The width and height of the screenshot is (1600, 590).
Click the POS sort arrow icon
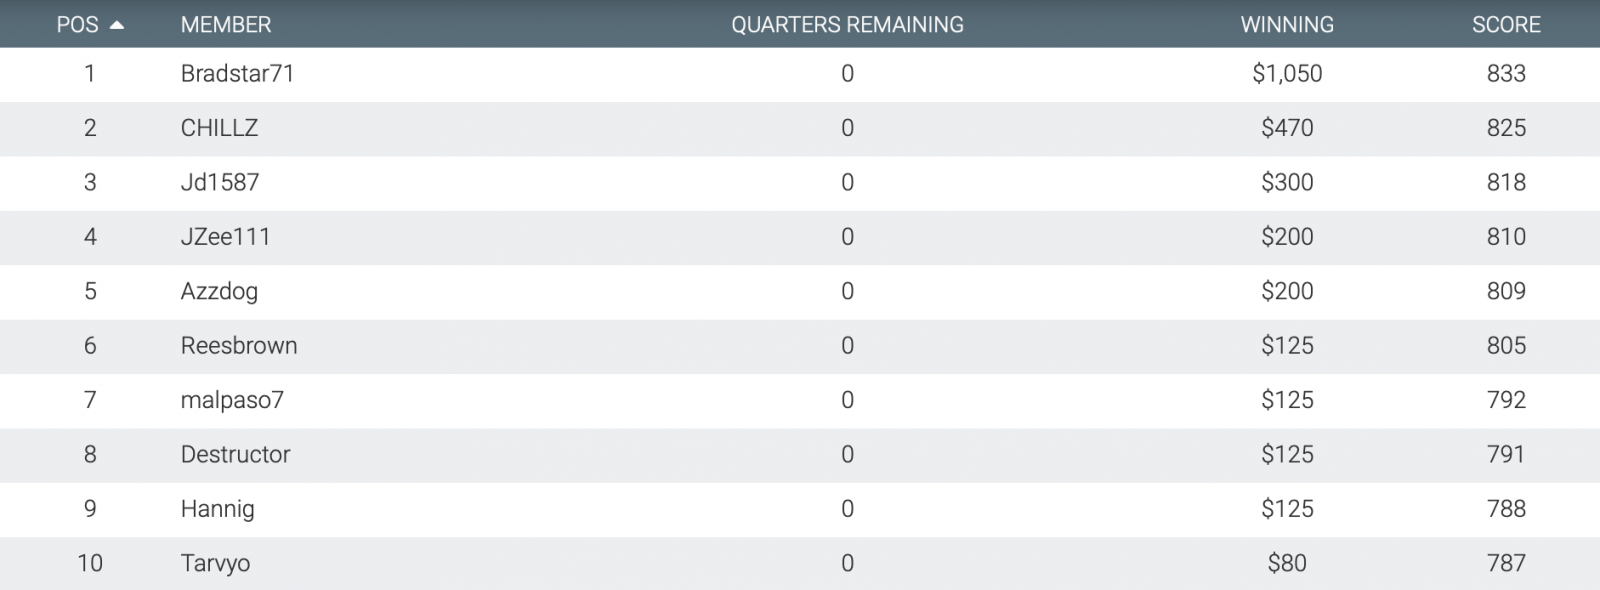pos(117,25)
